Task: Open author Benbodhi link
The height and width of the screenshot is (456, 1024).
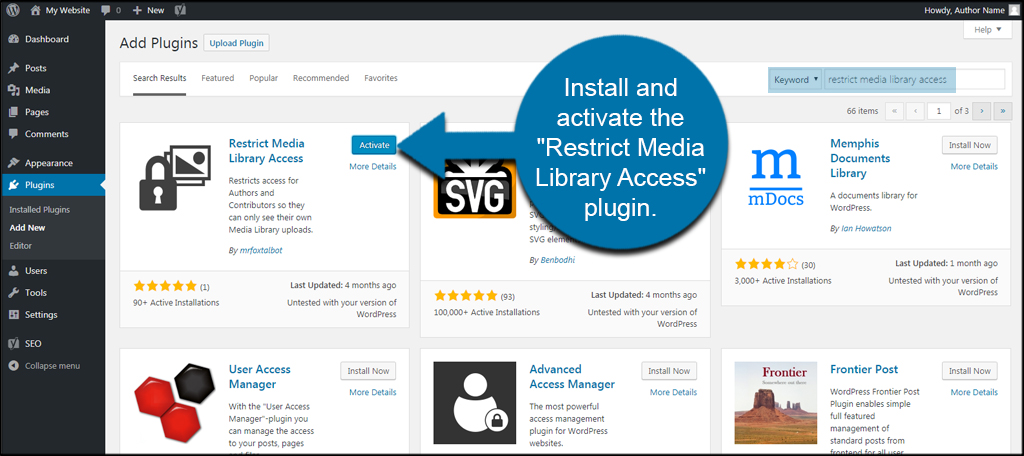Action: tap(558, 260)
